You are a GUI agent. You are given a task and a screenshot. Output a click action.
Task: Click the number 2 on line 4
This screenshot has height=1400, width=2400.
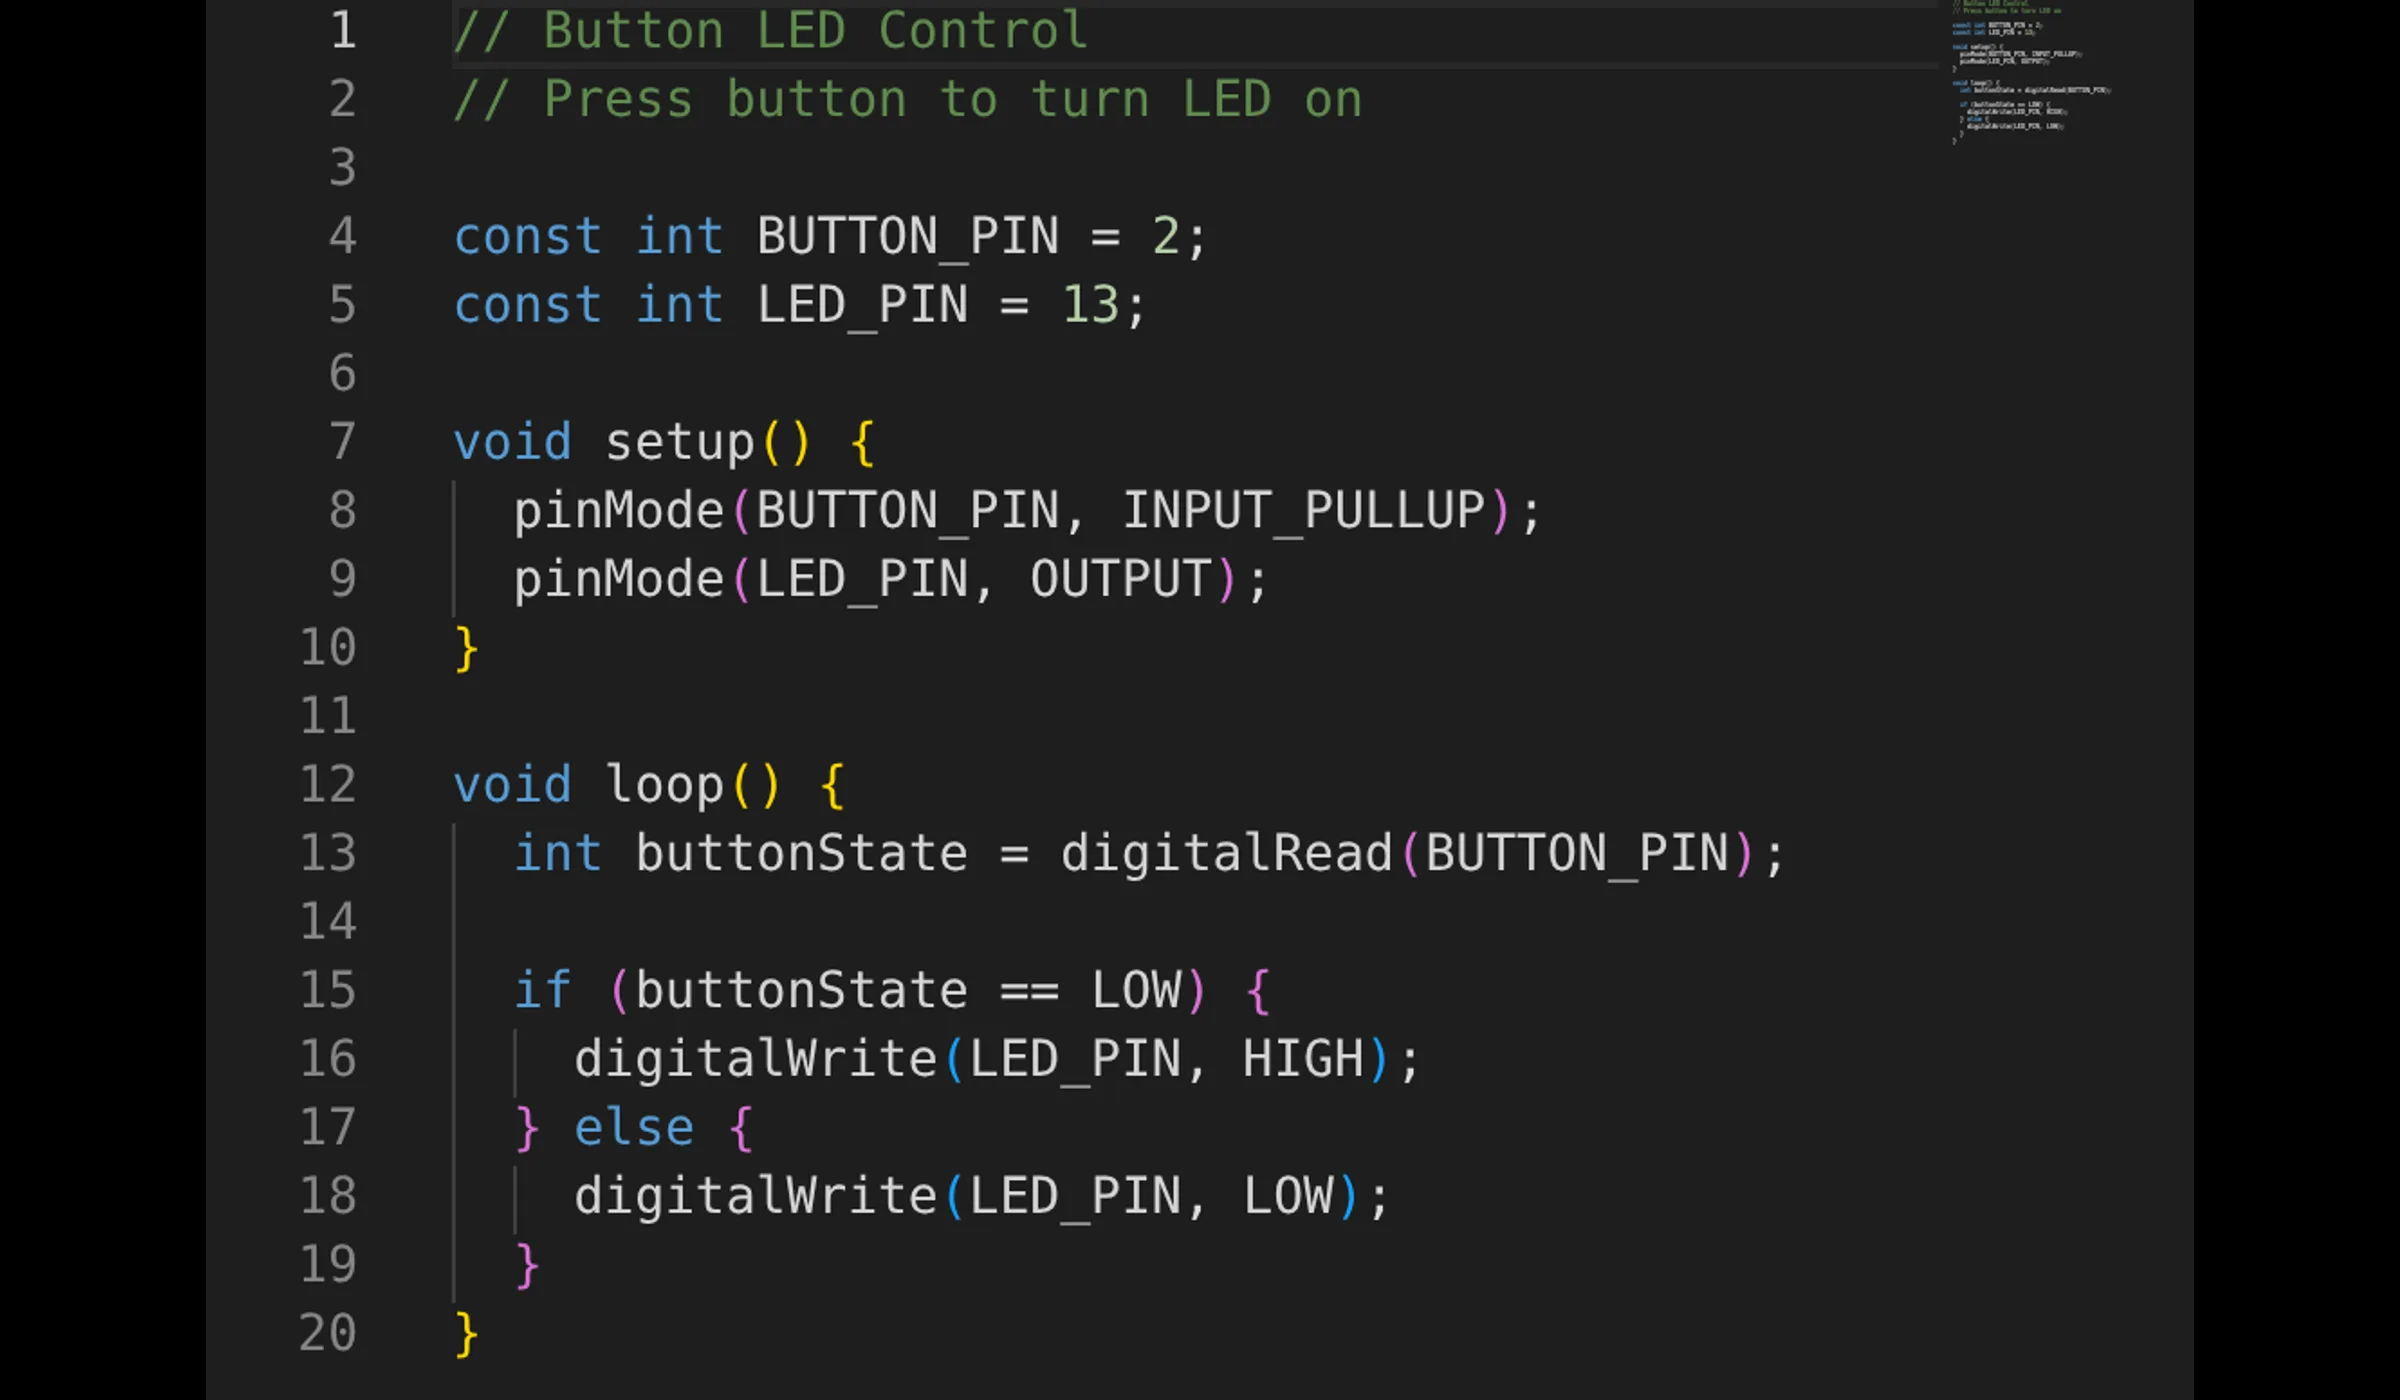1166,237
